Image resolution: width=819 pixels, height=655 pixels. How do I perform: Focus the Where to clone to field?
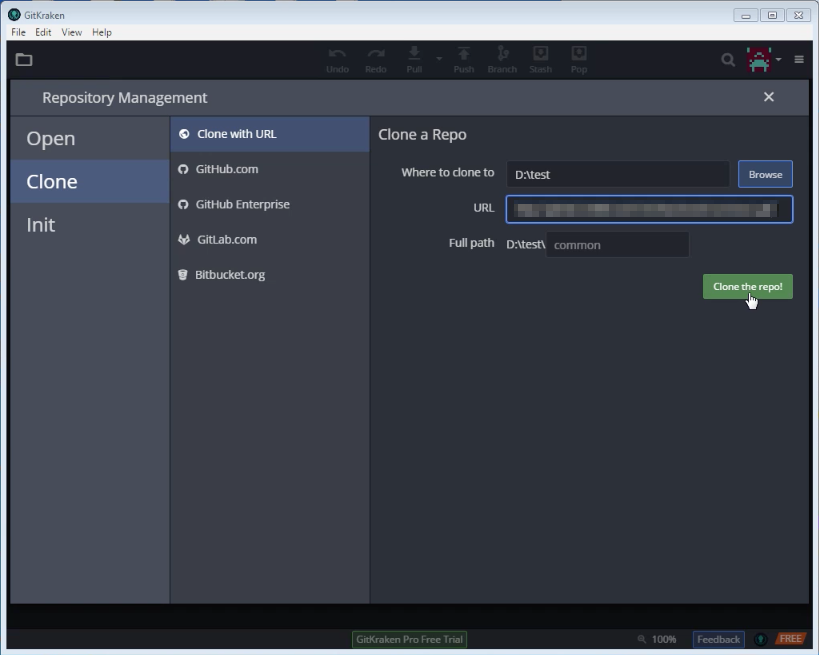(x=618, y=174)
